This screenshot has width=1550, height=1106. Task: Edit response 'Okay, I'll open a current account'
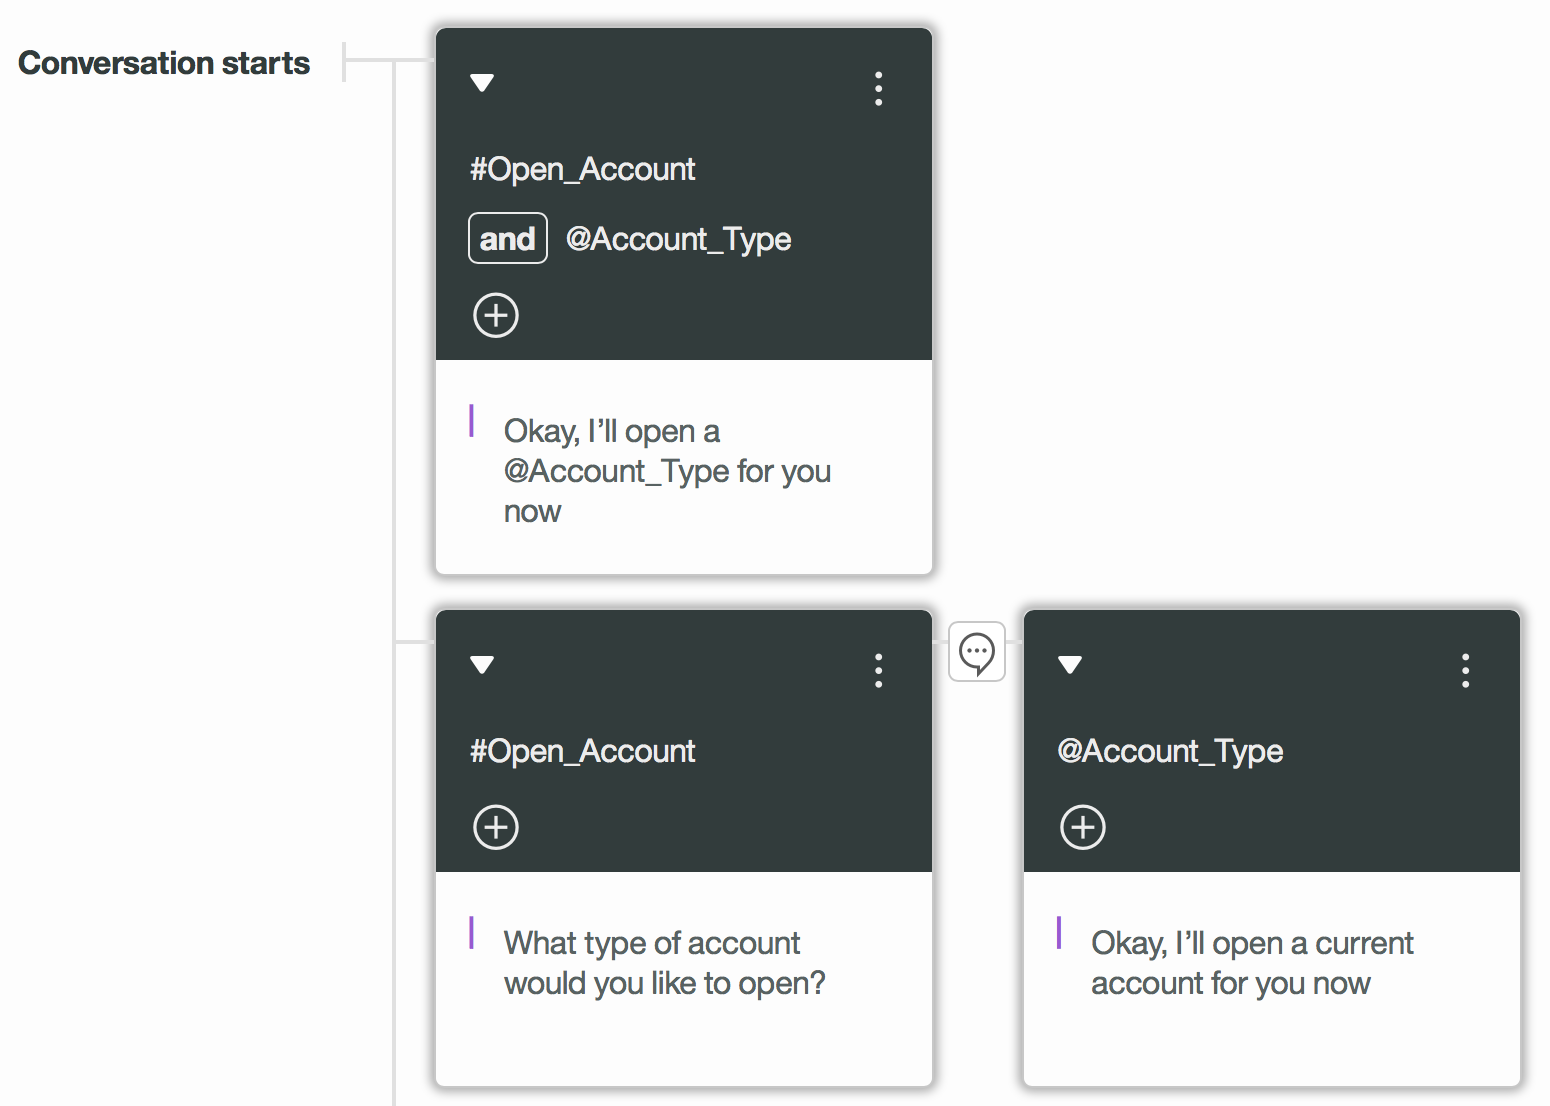(1251, 963)
